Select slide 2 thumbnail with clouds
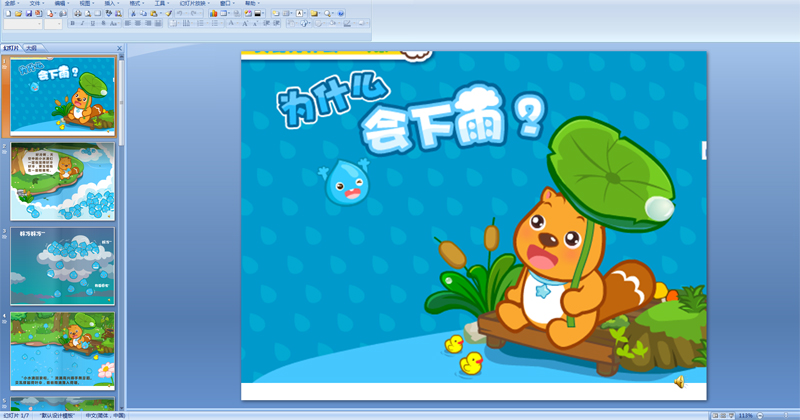 click(63, 182)
